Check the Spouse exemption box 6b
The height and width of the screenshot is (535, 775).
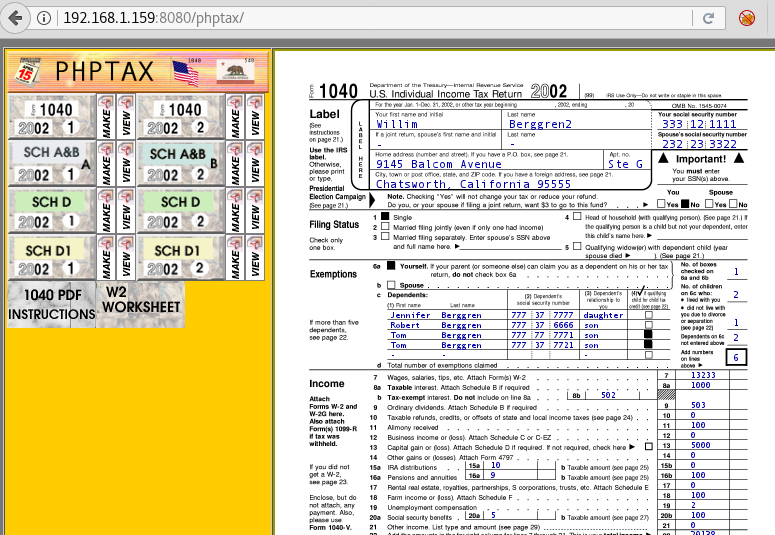click(x=391, y=285)
